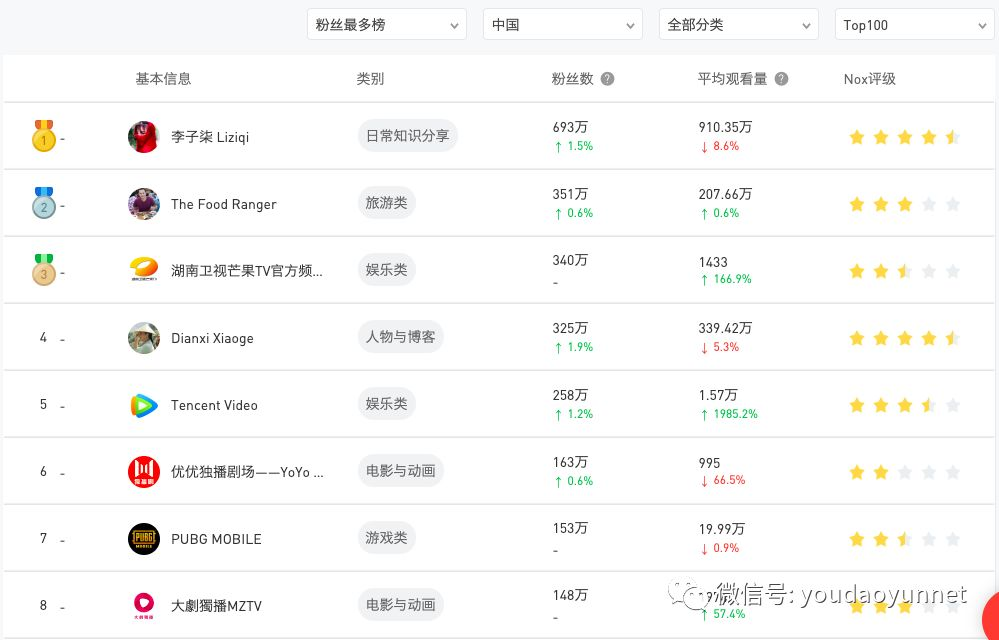Screen dimensions: 999x640
Task: Click the 湖南卫视芒果TV channel logo
Action: [144, 271]
